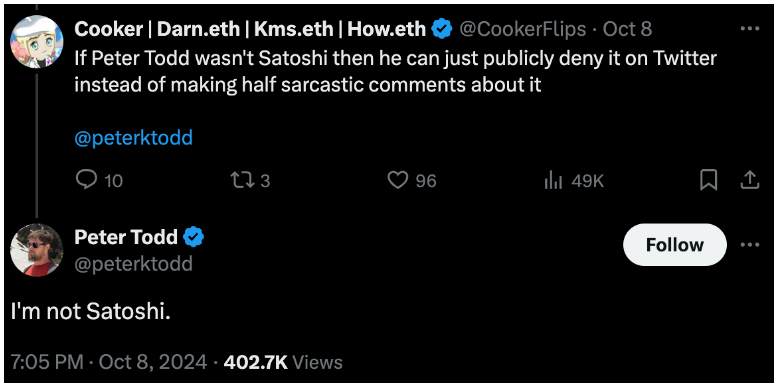
Task: Open the three-dot menu beside Follow
Action: (750, 245)
